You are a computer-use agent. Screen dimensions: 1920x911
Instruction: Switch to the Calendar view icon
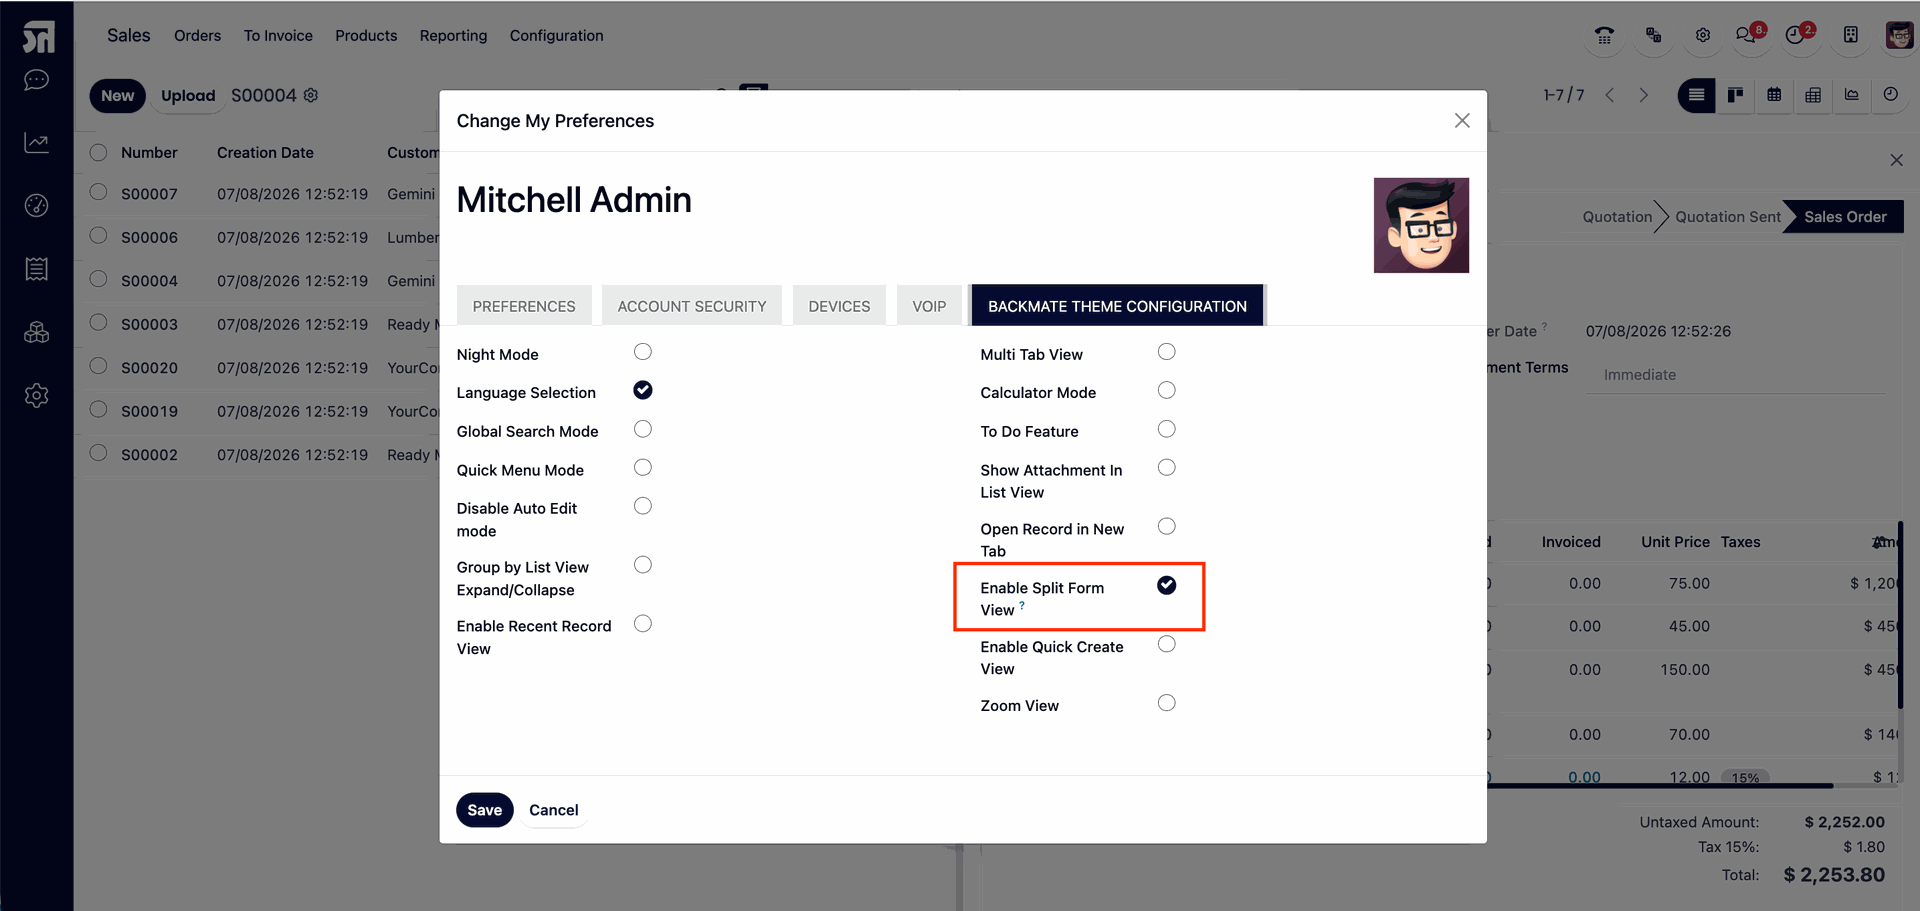pyautogui.click(x=1774, y=95)
